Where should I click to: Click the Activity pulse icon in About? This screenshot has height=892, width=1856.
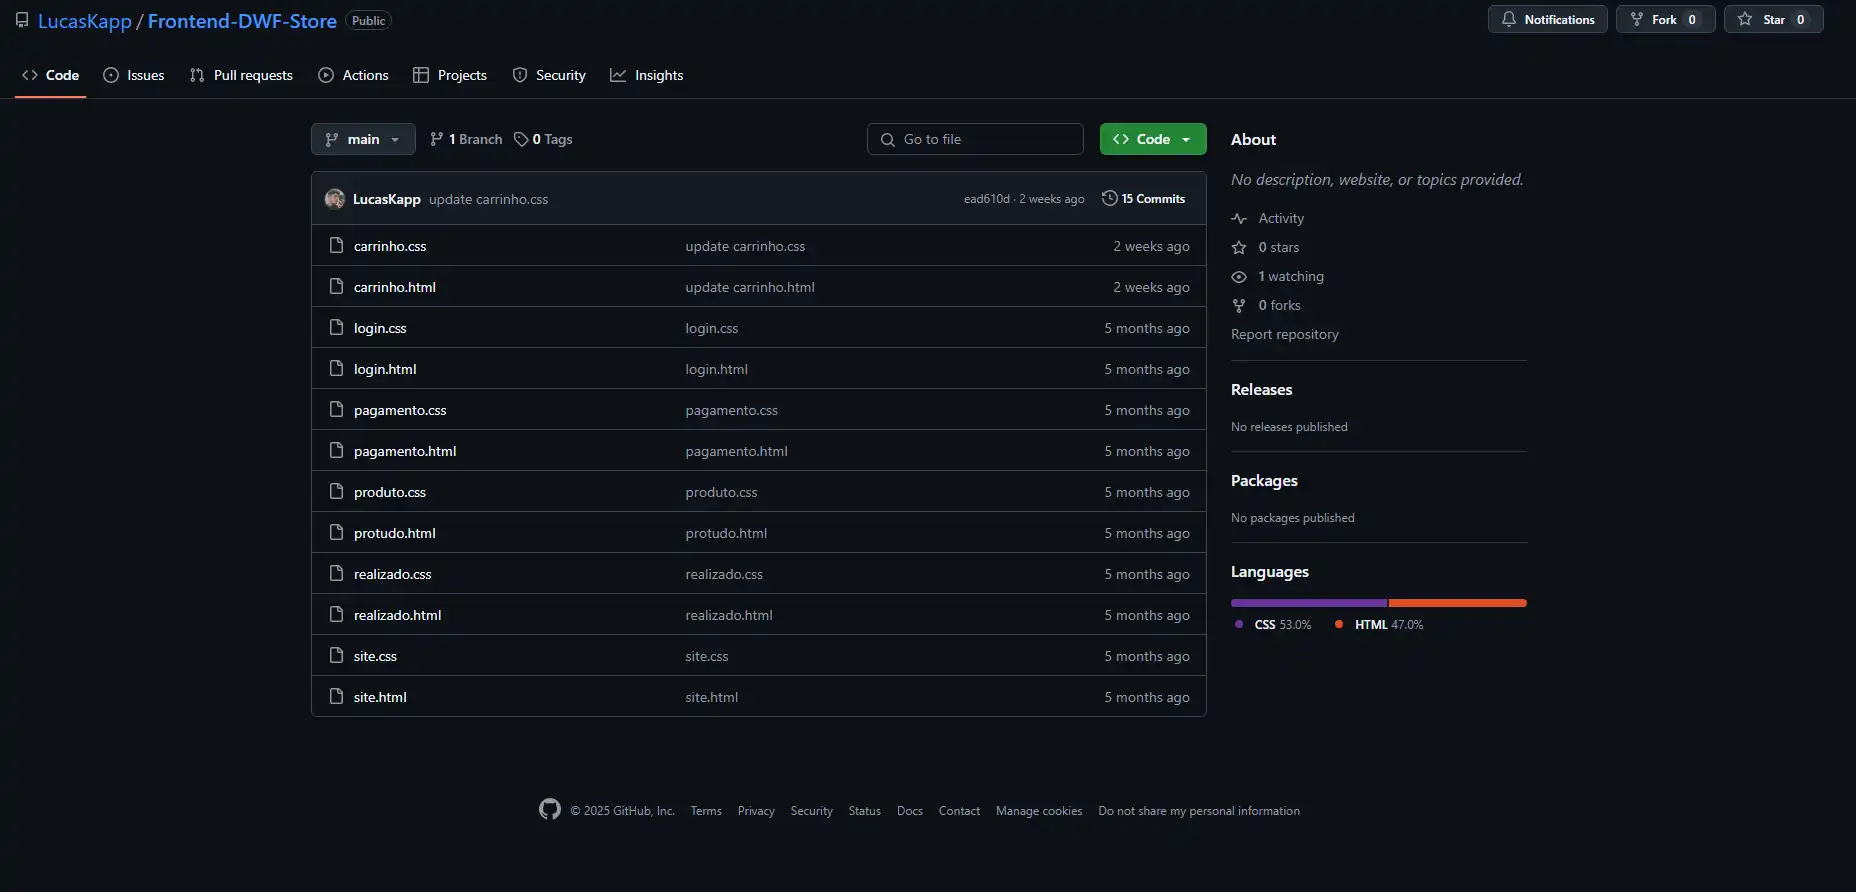tap(1239, 218)
